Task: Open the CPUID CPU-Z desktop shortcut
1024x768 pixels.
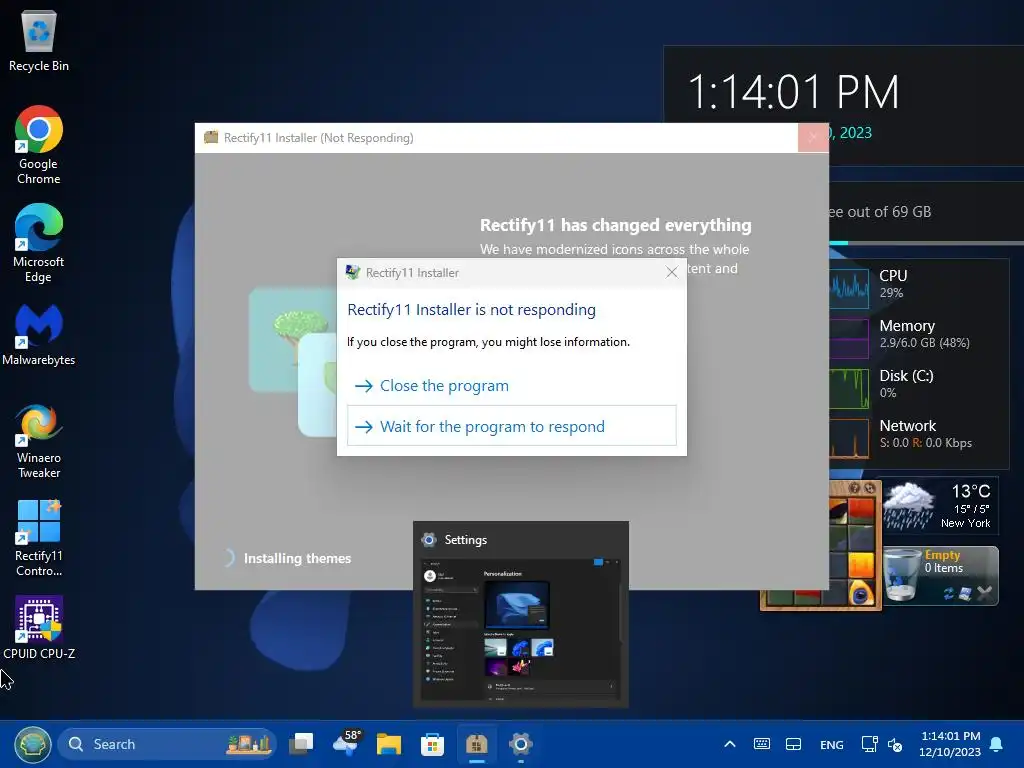Action: tap(39, 627)
